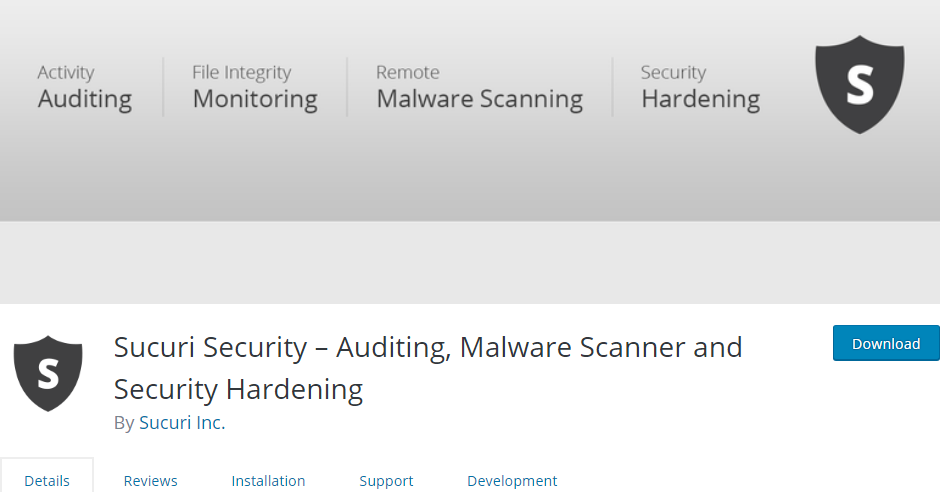Click the Sucuri plugin shield icon beside title

pos(48,373)
